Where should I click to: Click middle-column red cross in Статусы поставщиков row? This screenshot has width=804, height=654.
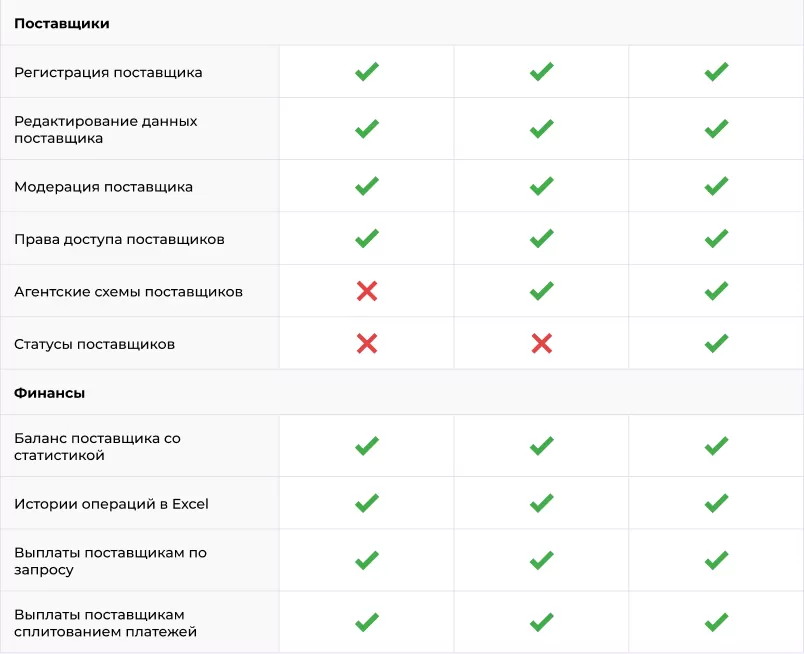click(541, 343)
